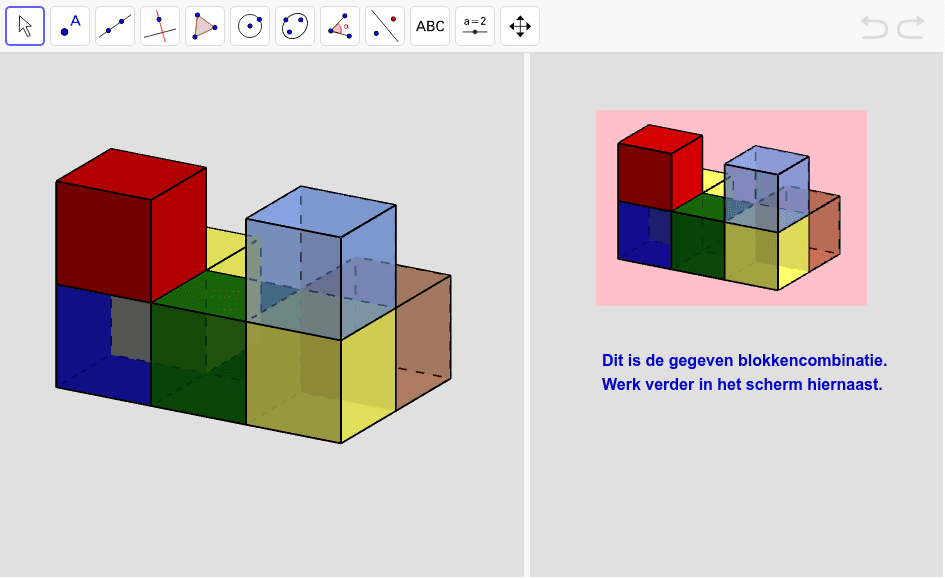The width and height of the screenshot is (945, 579).
Task: Click the text 'Werk verder in het scherm hiernaast.'
Action: point(742,384)
